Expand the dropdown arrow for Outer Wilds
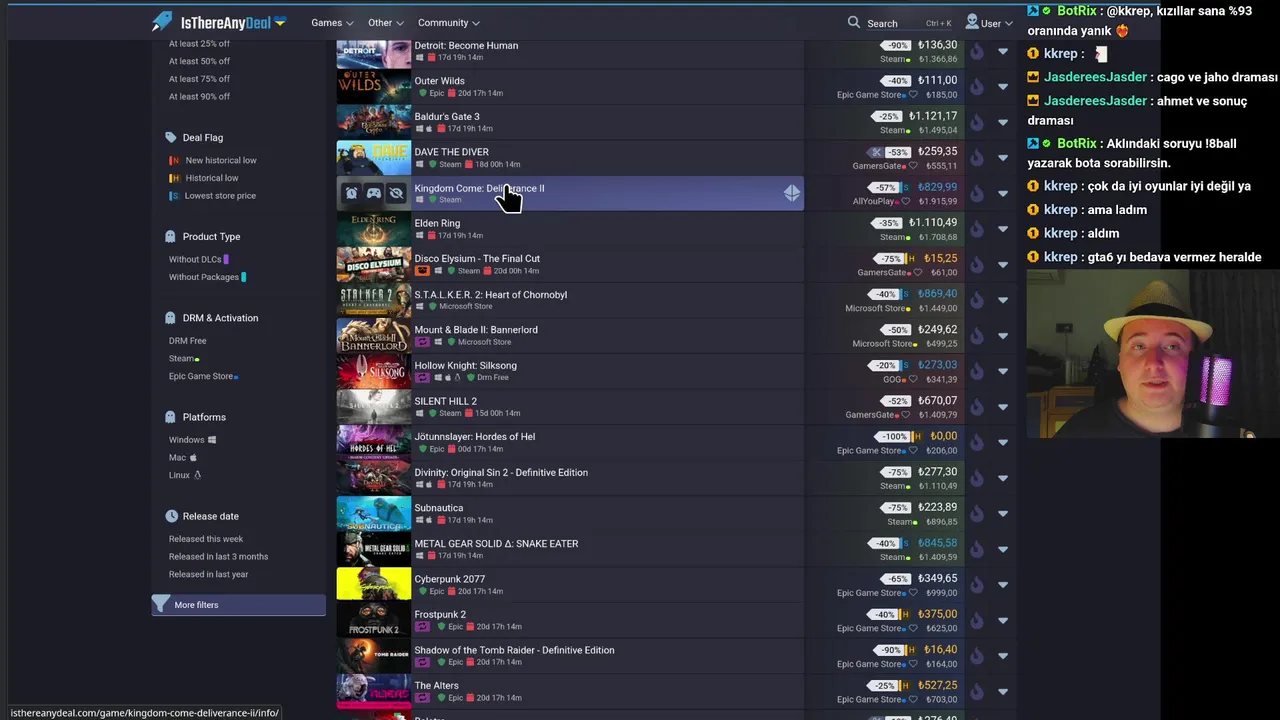Viewport: 1280px width, 720px height. coord(1003,87)
